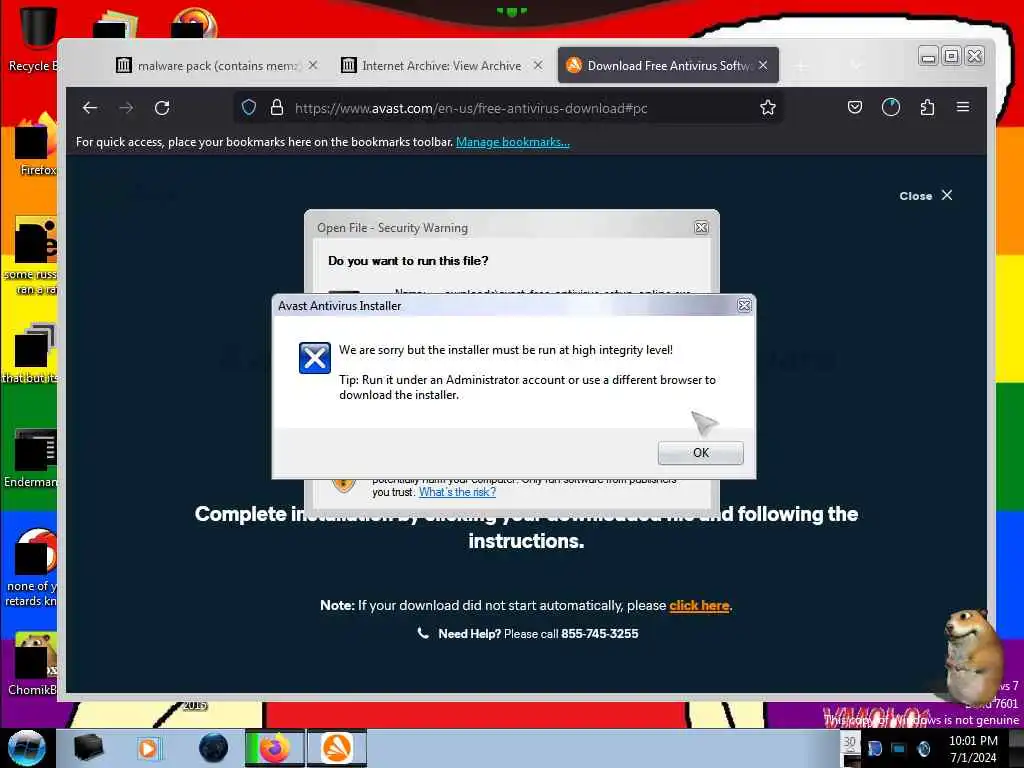Open the Manage bookmarks link
The image size is (1024, 768).
click(513, 142)
